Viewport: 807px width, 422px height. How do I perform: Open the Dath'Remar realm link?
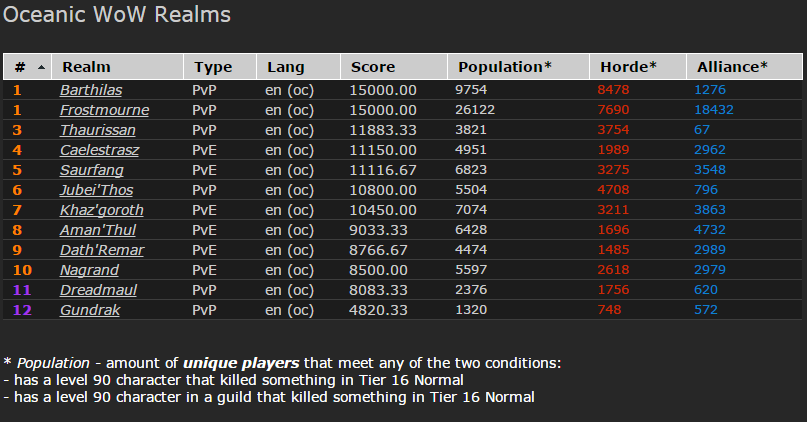pos(102,250)
